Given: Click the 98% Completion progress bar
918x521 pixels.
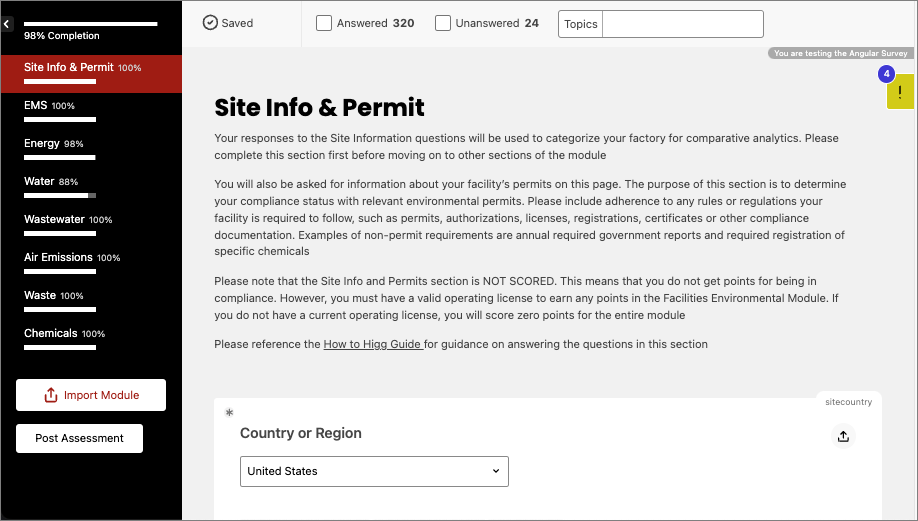Looking at the screenshot, I should click(x=90, y=23).
